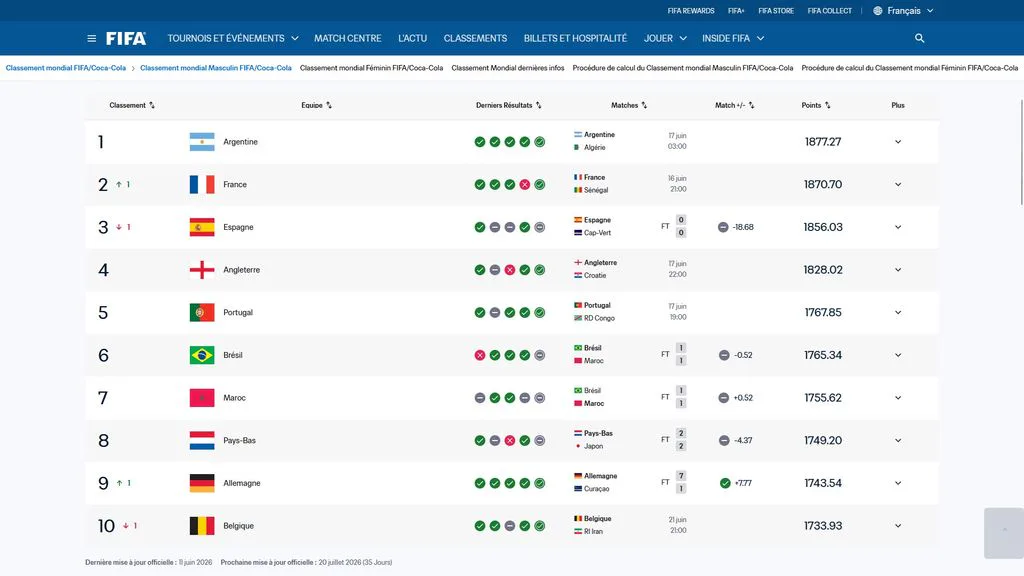
Task: Sort by Derniers Résultats arrows
Action: tap(539, 105)
